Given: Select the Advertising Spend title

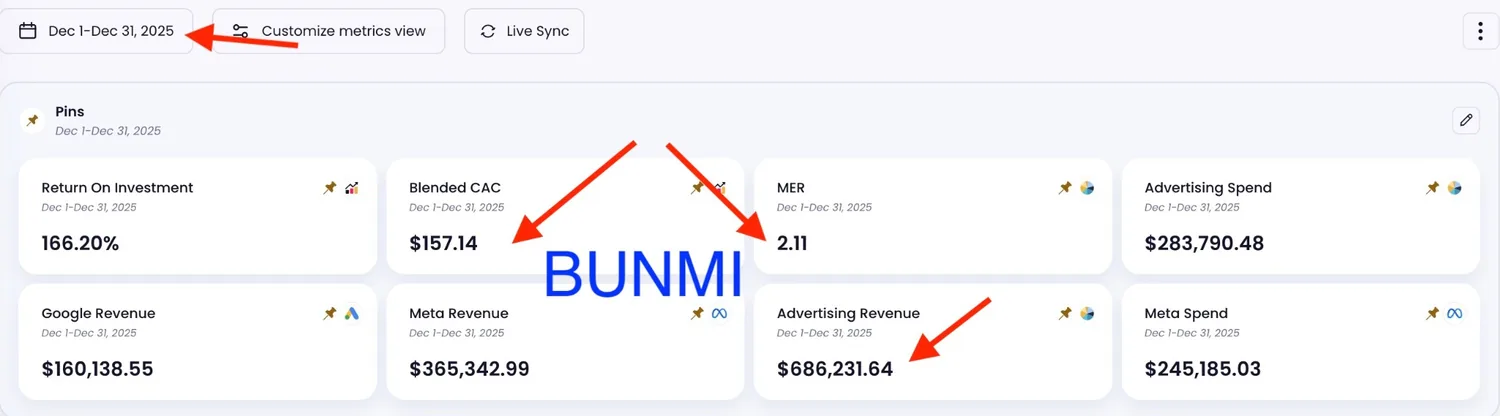Looking at the screenshot, I should tap(1208, 188).
